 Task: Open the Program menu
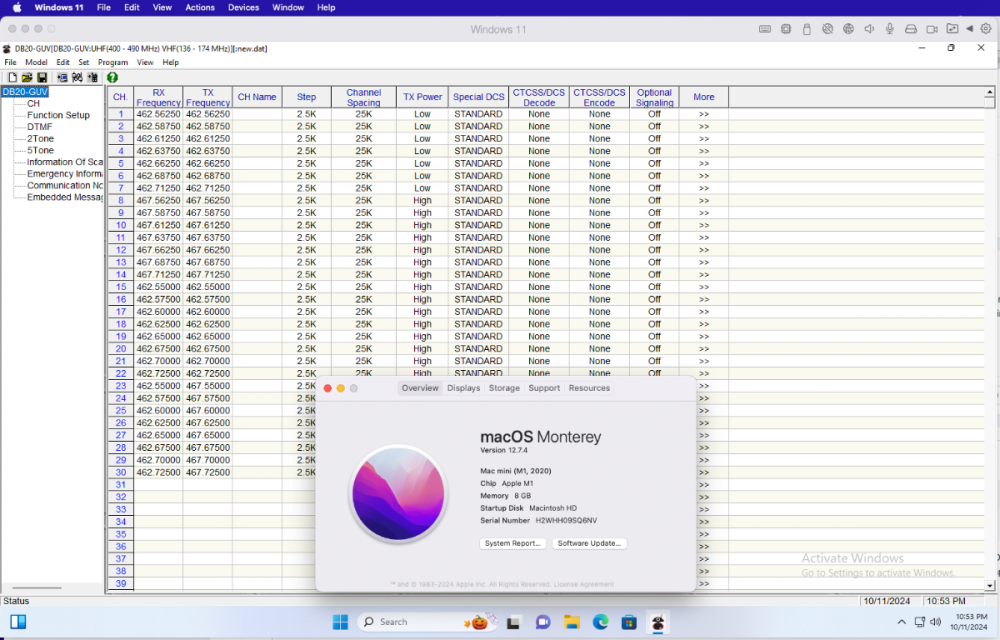pos(115,61)
